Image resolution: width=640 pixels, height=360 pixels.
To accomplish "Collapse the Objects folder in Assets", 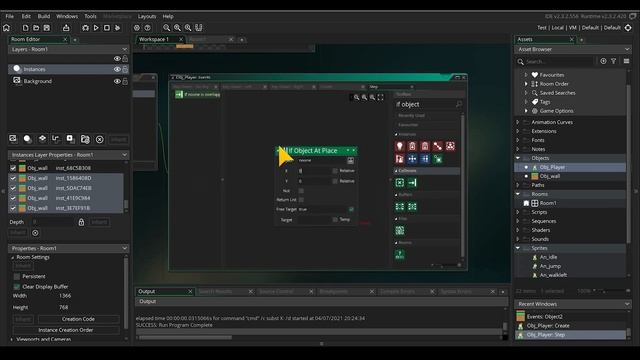I will [518, 158].
